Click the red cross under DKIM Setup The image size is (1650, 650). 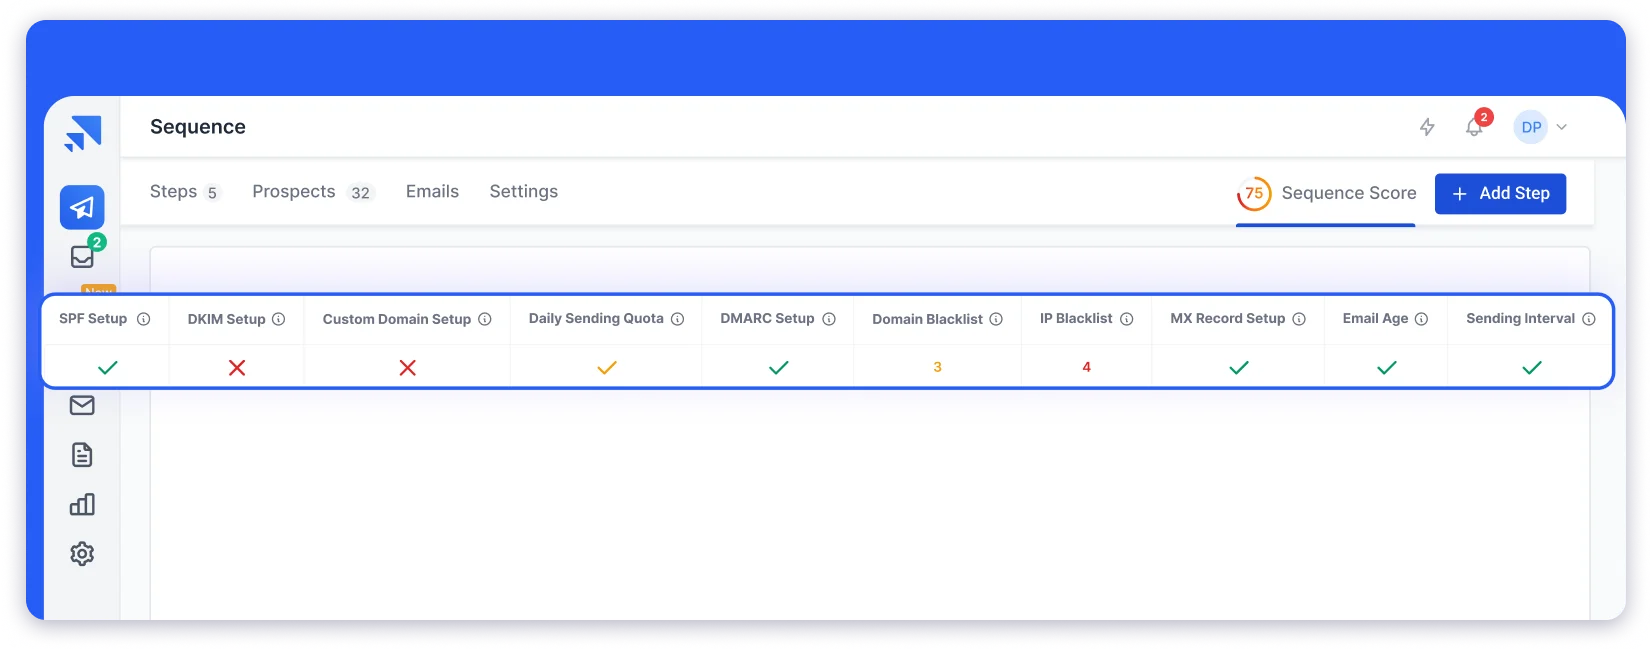point(237,368)
